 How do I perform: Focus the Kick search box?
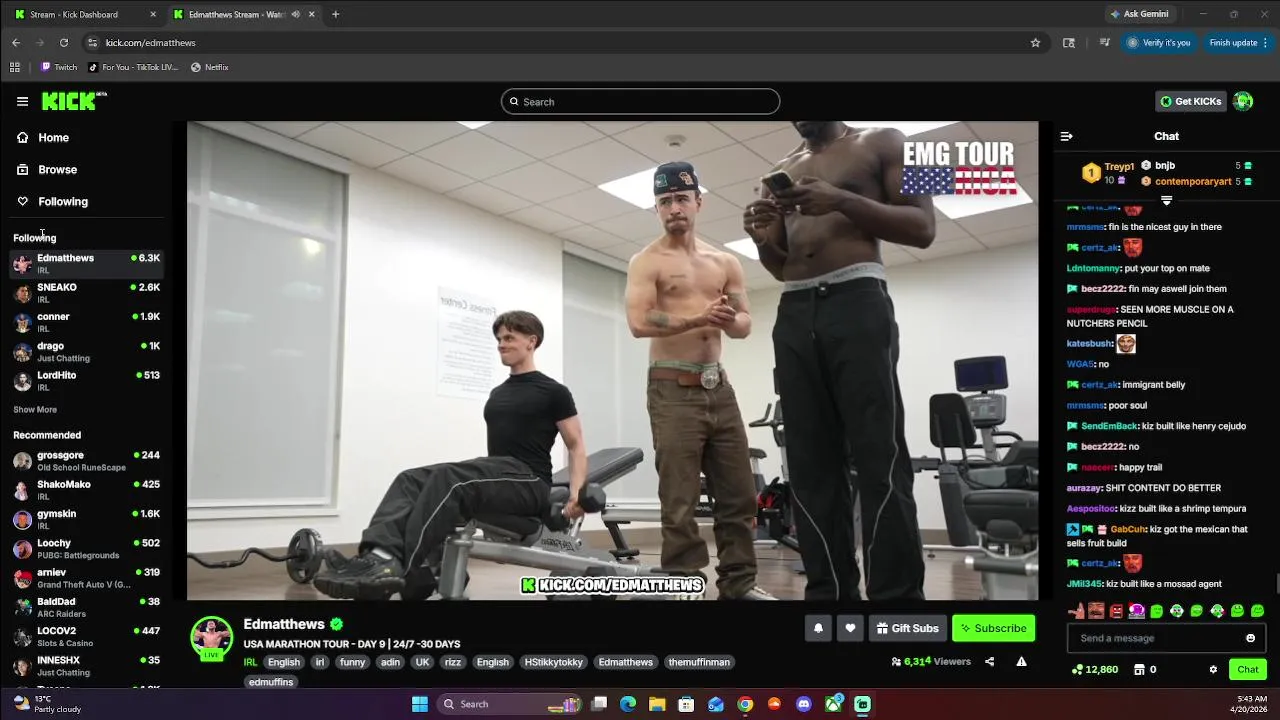pos(640,101)
